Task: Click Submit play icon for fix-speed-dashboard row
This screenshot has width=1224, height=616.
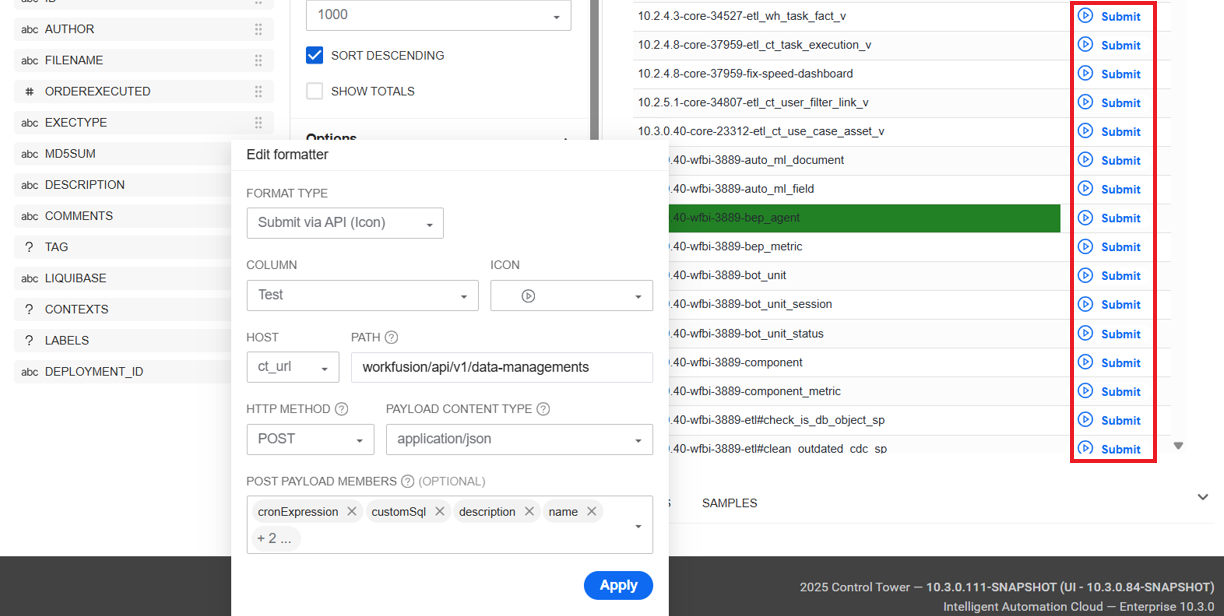Action: (x=1085, y=73)
